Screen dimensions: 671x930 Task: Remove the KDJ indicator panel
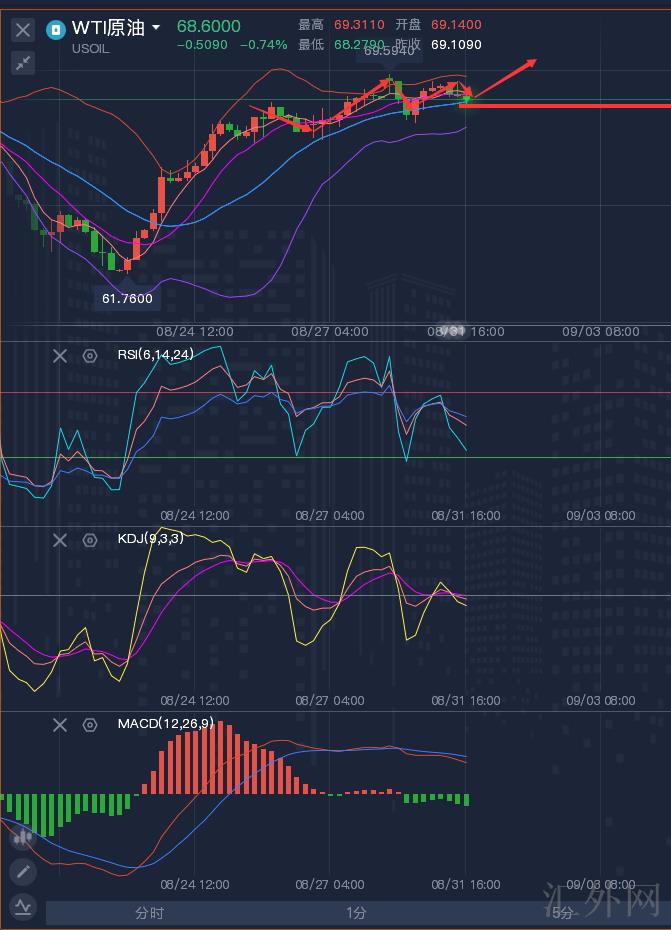pos(59,540)
